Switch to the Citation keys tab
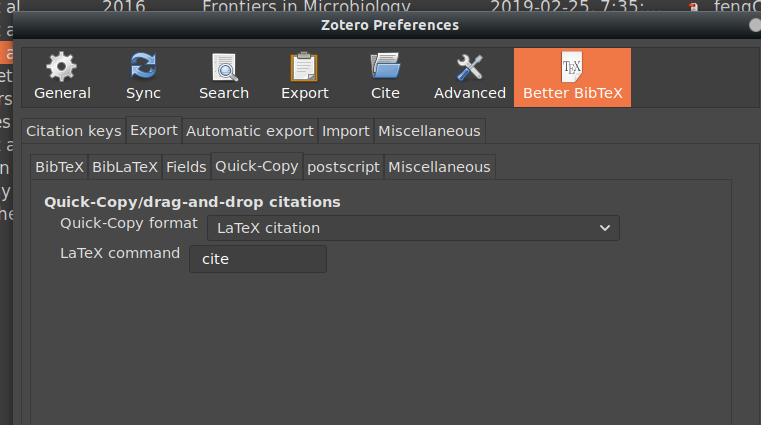The height and width of the screenshot is (425, 761). (74, 131)
